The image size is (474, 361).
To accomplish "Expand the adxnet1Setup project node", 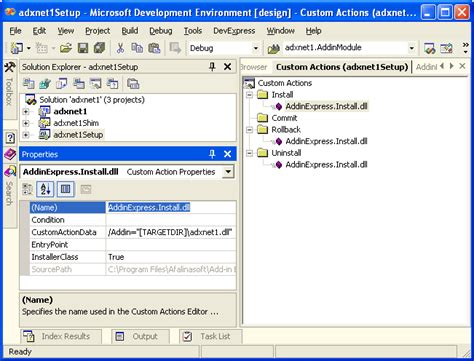I will 26,135.
